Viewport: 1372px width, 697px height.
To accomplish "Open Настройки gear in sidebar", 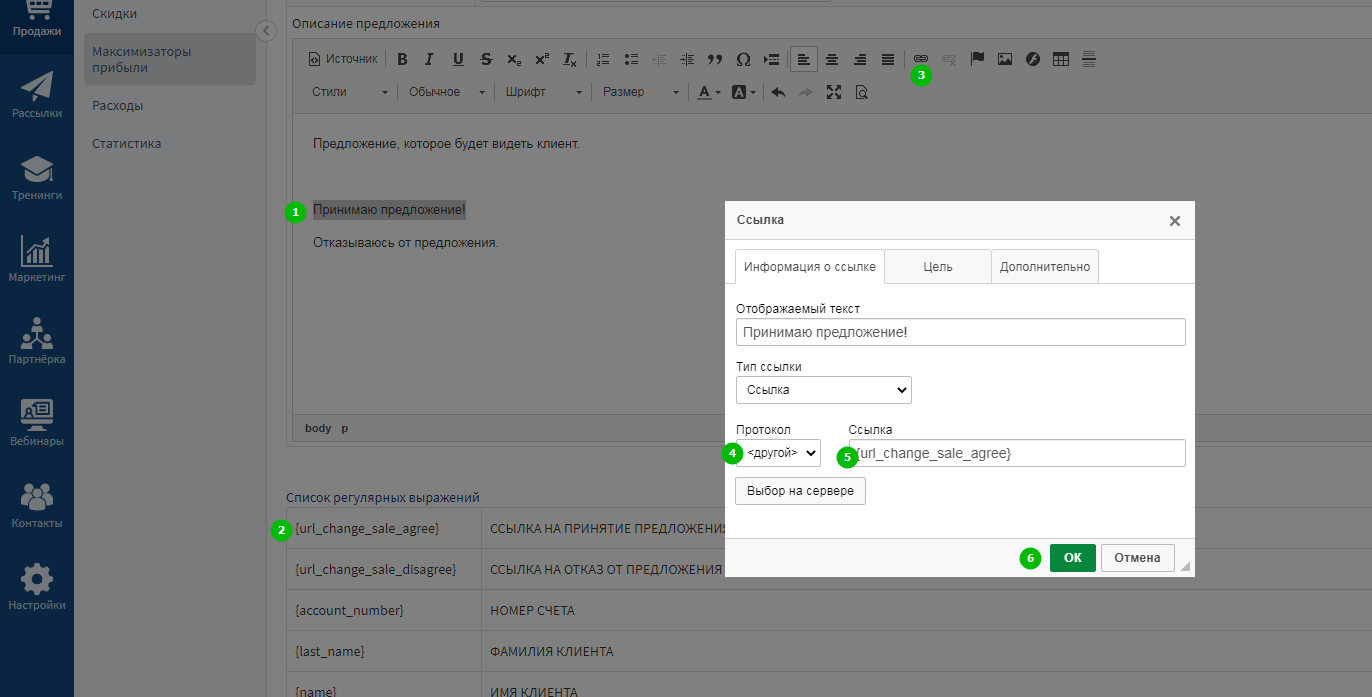I will [37, 587].
